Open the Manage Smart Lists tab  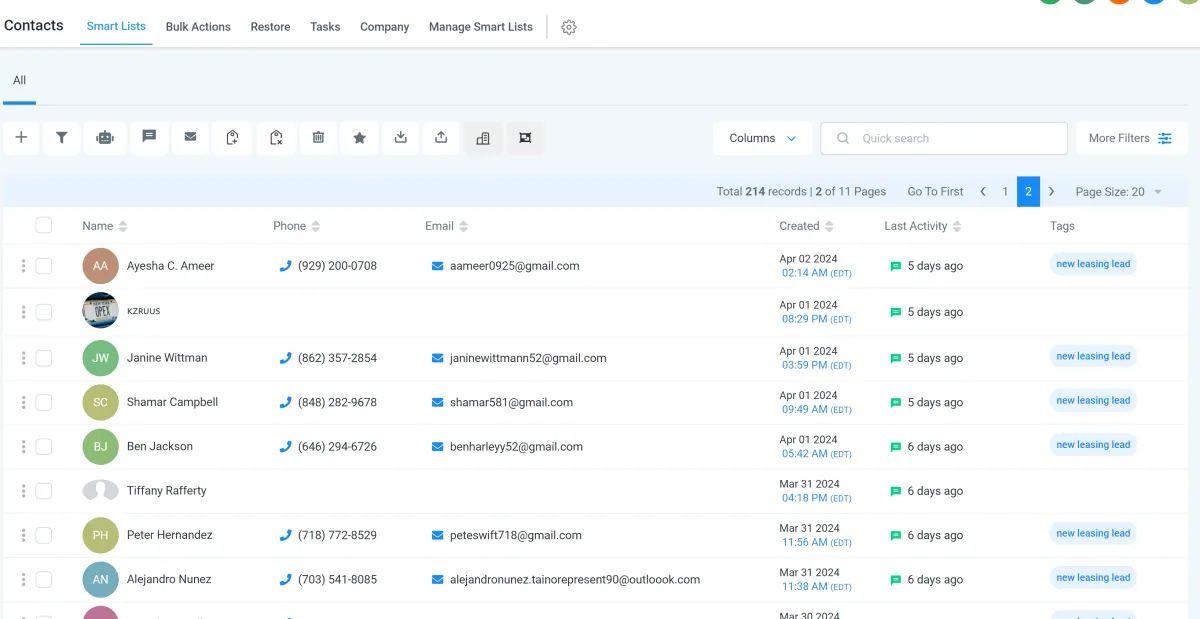(480, 27)
